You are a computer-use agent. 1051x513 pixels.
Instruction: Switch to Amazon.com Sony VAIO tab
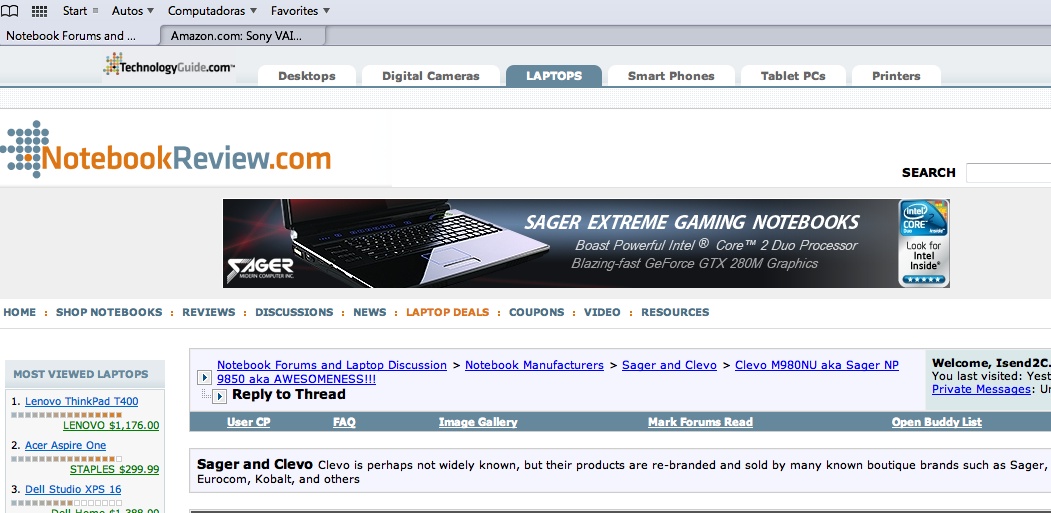[243, 36]
